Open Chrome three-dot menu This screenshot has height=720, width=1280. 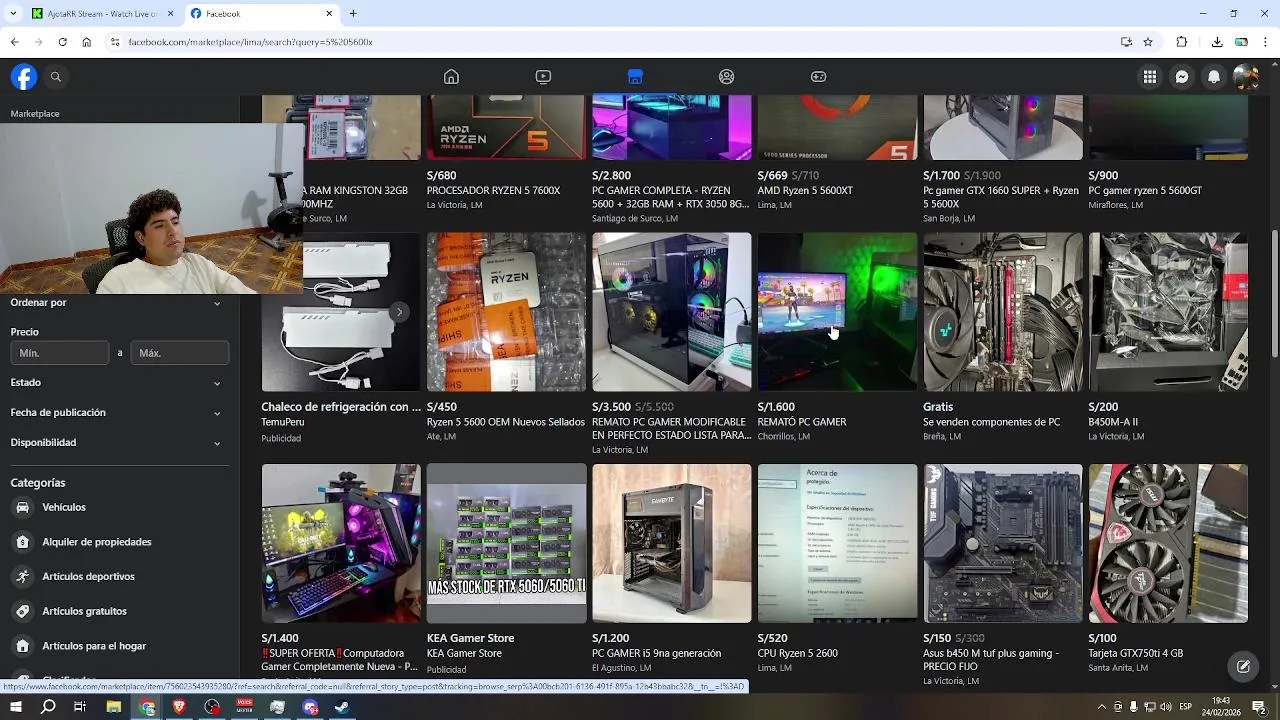pyautogui.click(x=1266, y=42)
